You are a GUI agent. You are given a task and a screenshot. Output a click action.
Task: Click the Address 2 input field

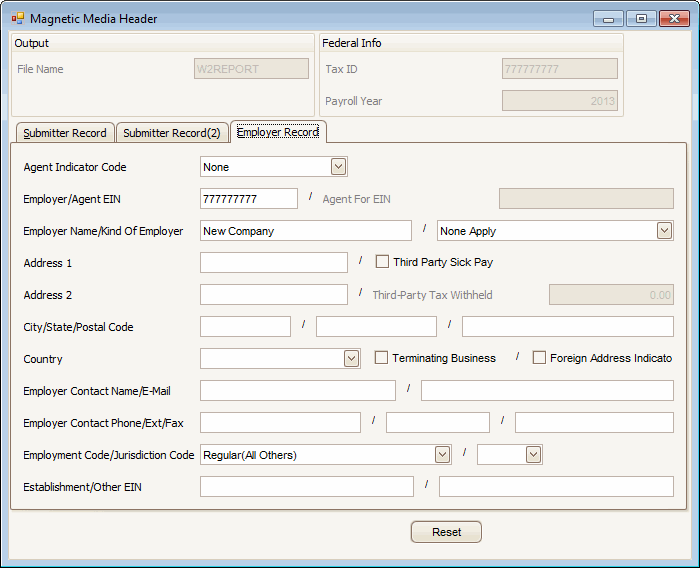[x=274, y=295]
